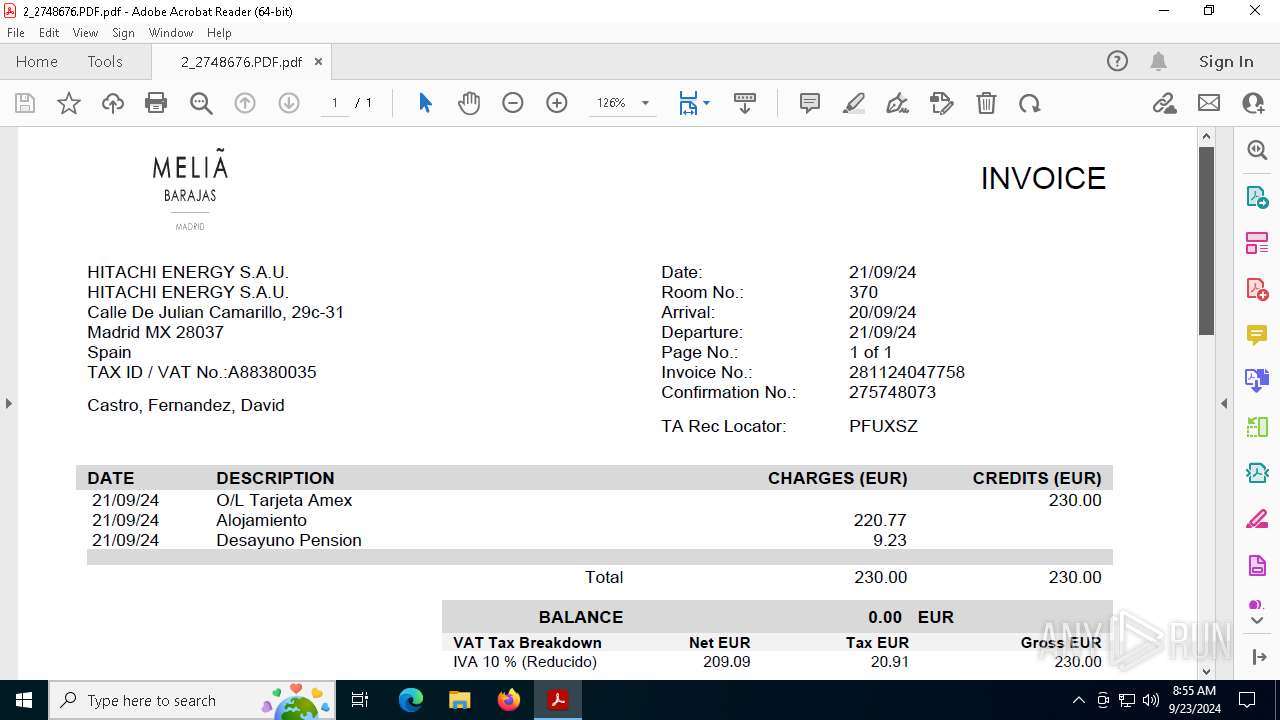Click the scrolling mode read icon

[745, 103]
